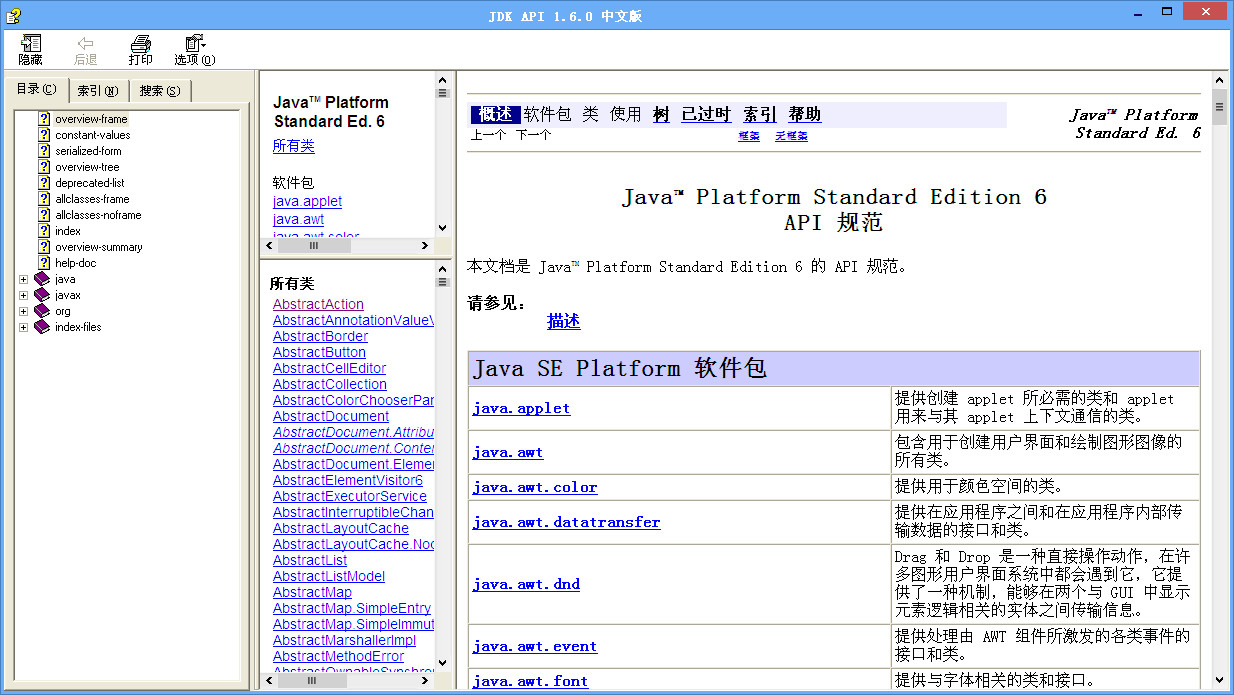
Task: Switch to the Contents (目录) tab
Action: (37, 89)
